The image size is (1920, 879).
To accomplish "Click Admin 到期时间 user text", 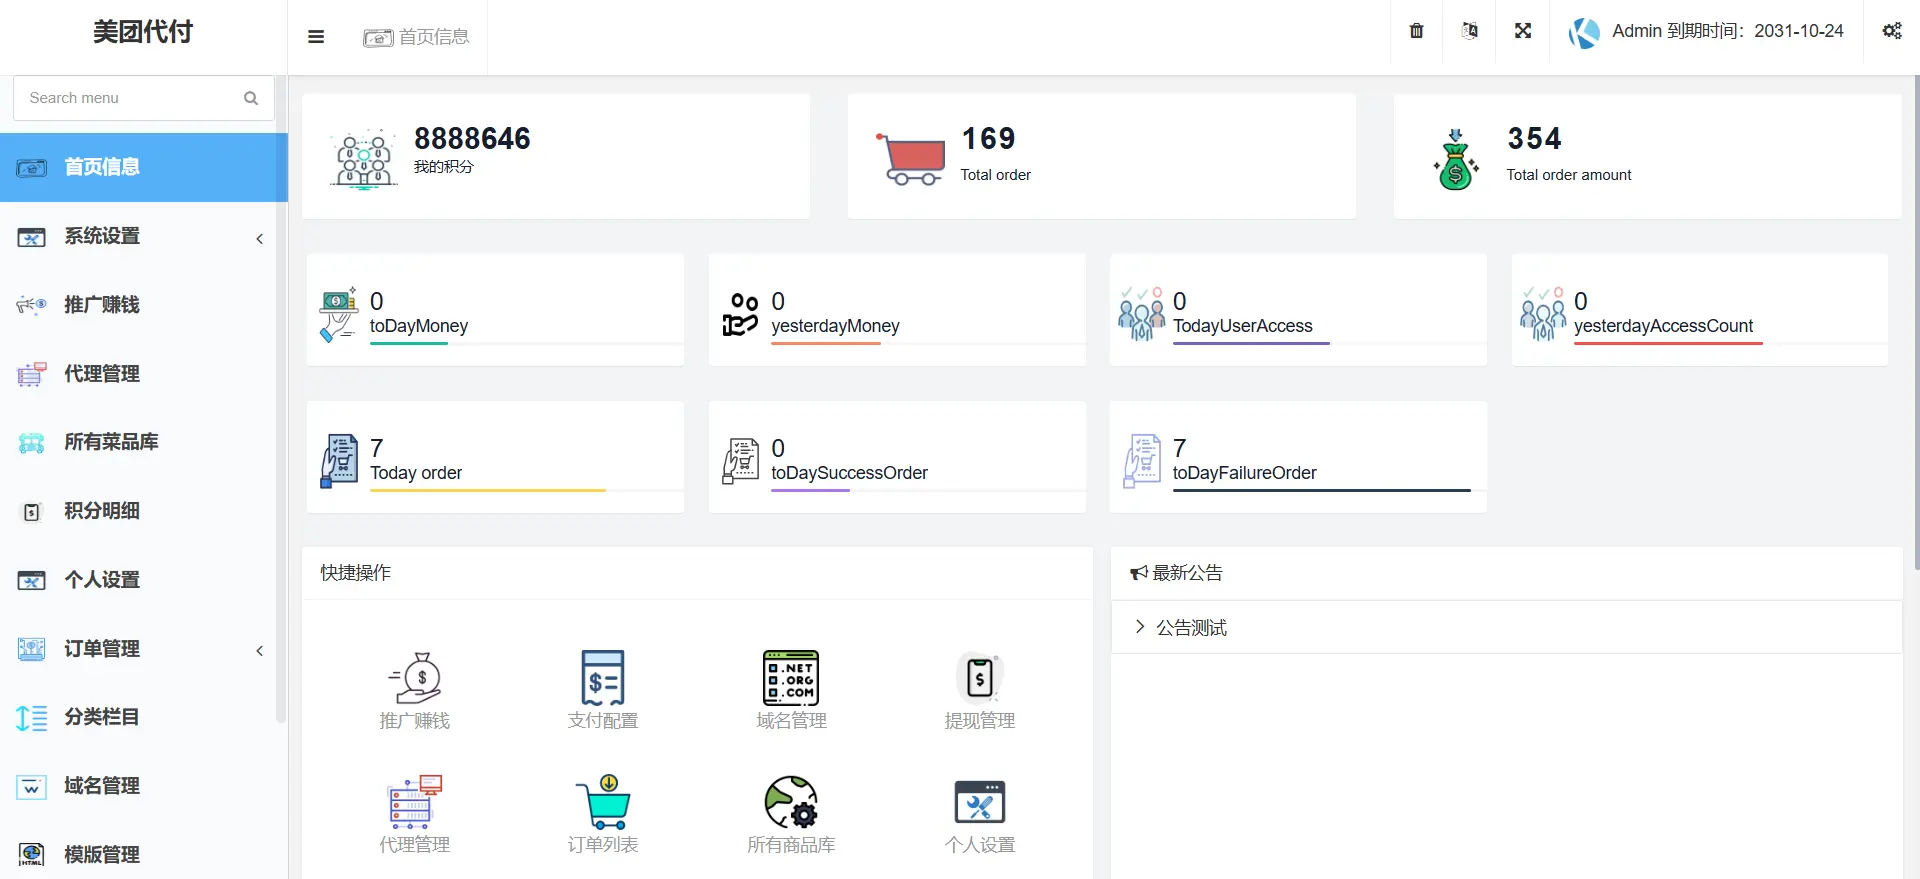I will [1727, 31].
